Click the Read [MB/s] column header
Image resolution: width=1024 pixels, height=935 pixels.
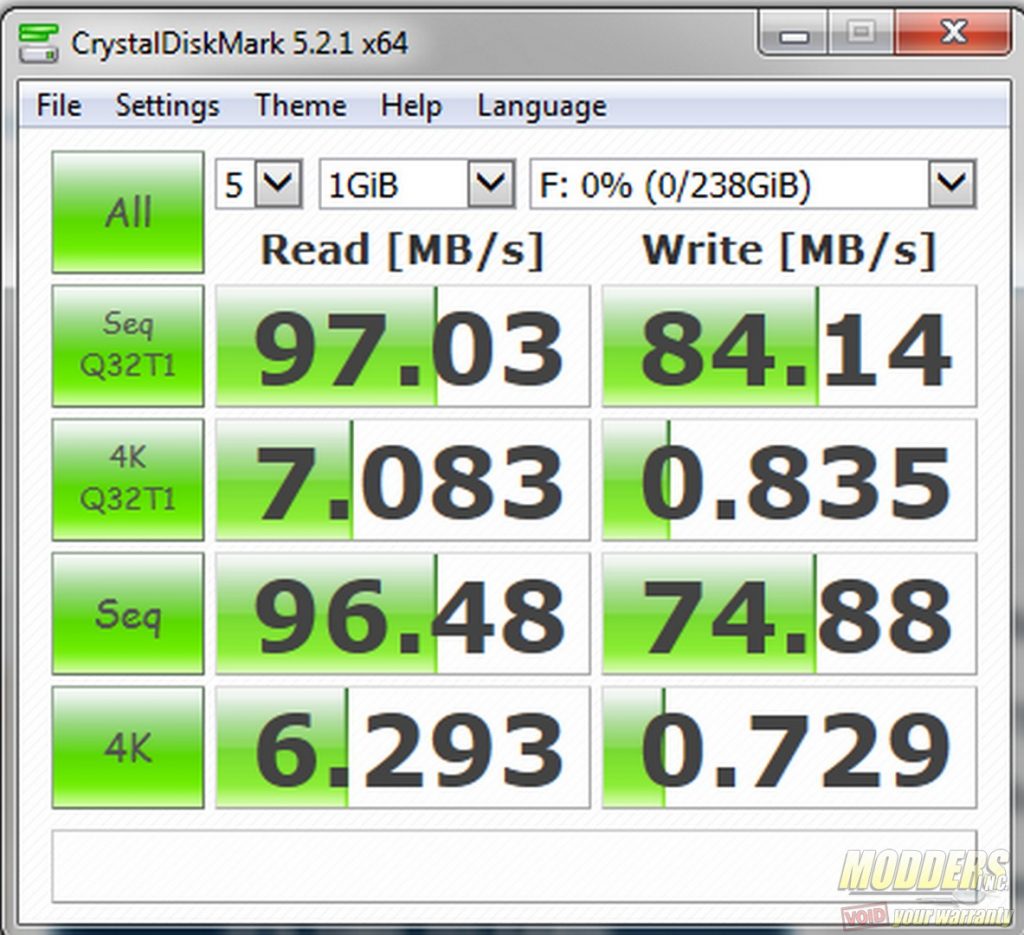(402, 250)
